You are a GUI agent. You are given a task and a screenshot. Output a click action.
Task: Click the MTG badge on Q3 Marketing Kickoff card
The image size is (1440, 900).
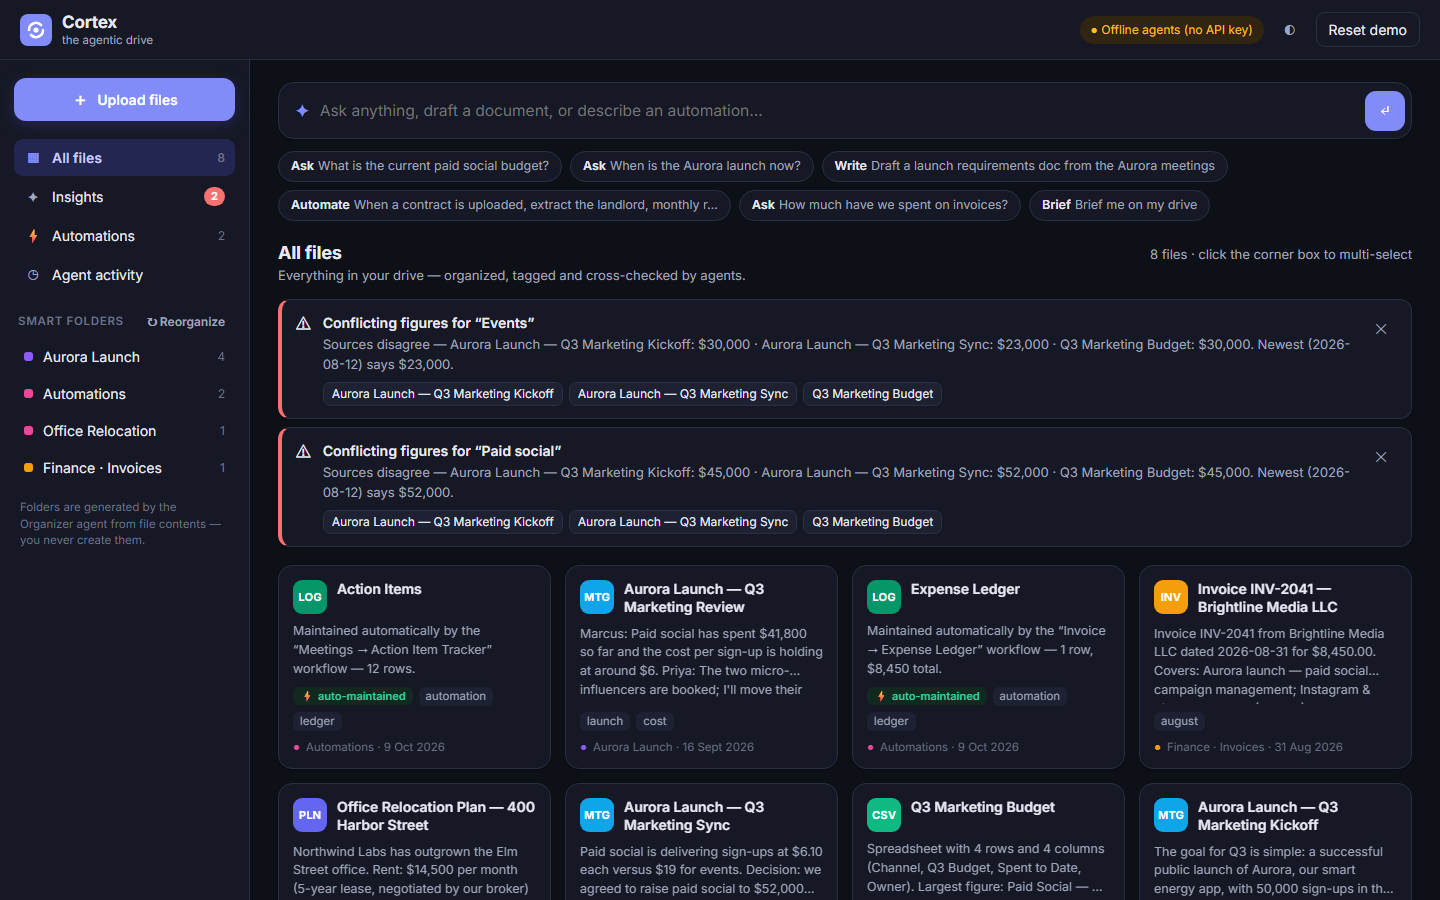(x=1171, y=815)
